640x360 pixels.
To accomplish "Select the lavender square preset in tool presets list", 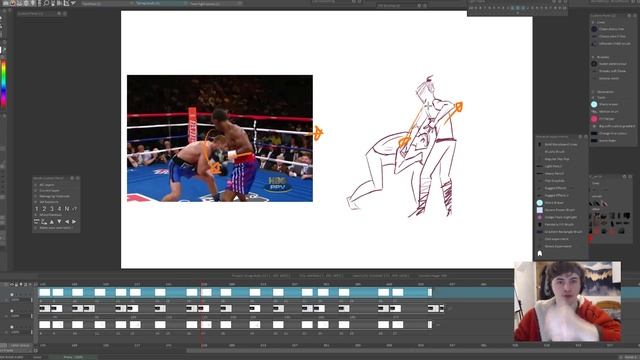I will point(540,210).
